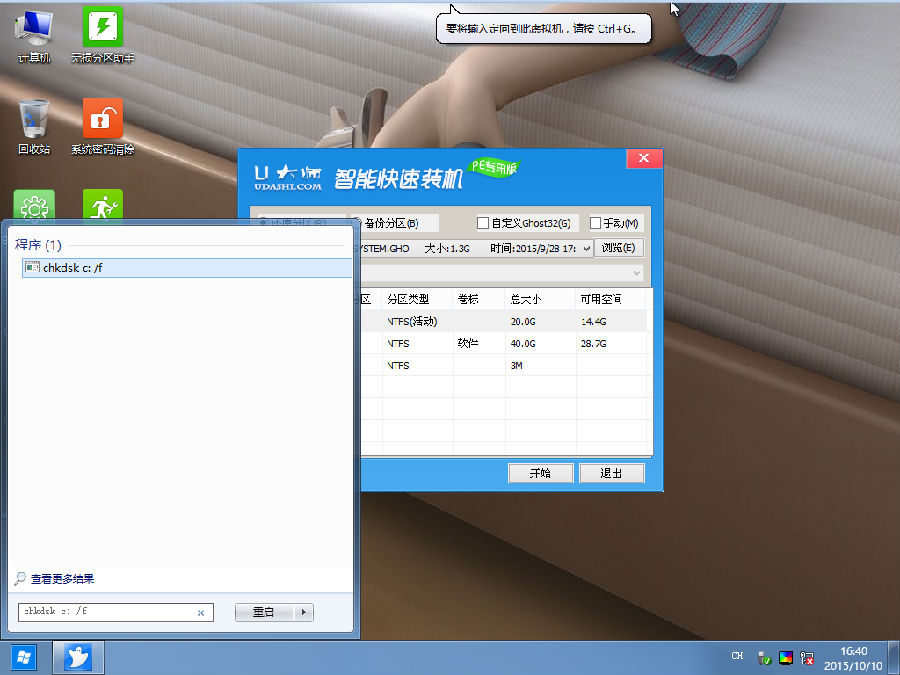Viewport: 900px width, 675px height.
Task: Click the 浏览(E) browse button
Action: click(x=619, y=248)
